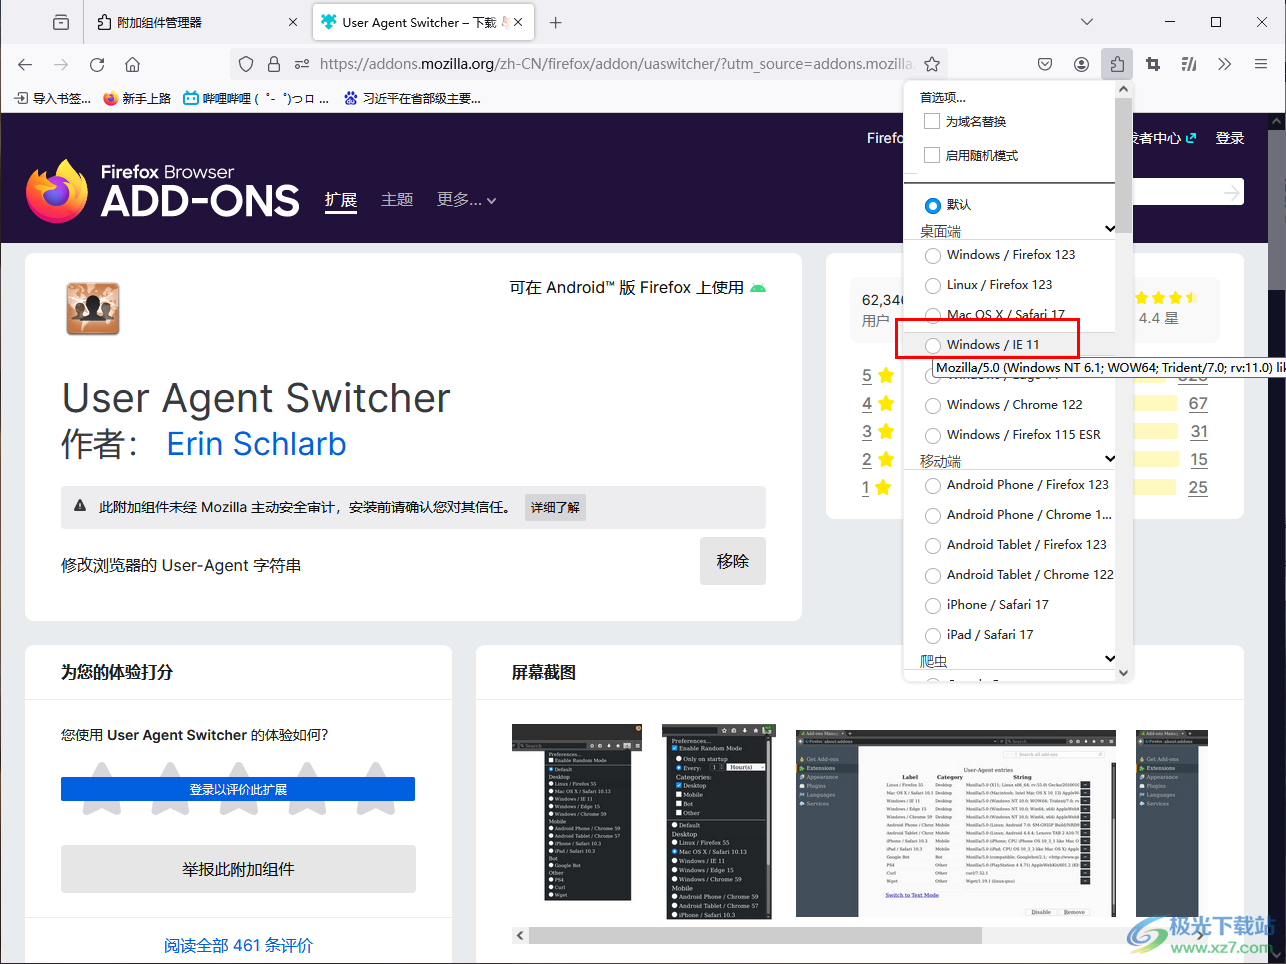Open 首选项… in the switcher popup
1286x964 pixels.
point(943,97)
